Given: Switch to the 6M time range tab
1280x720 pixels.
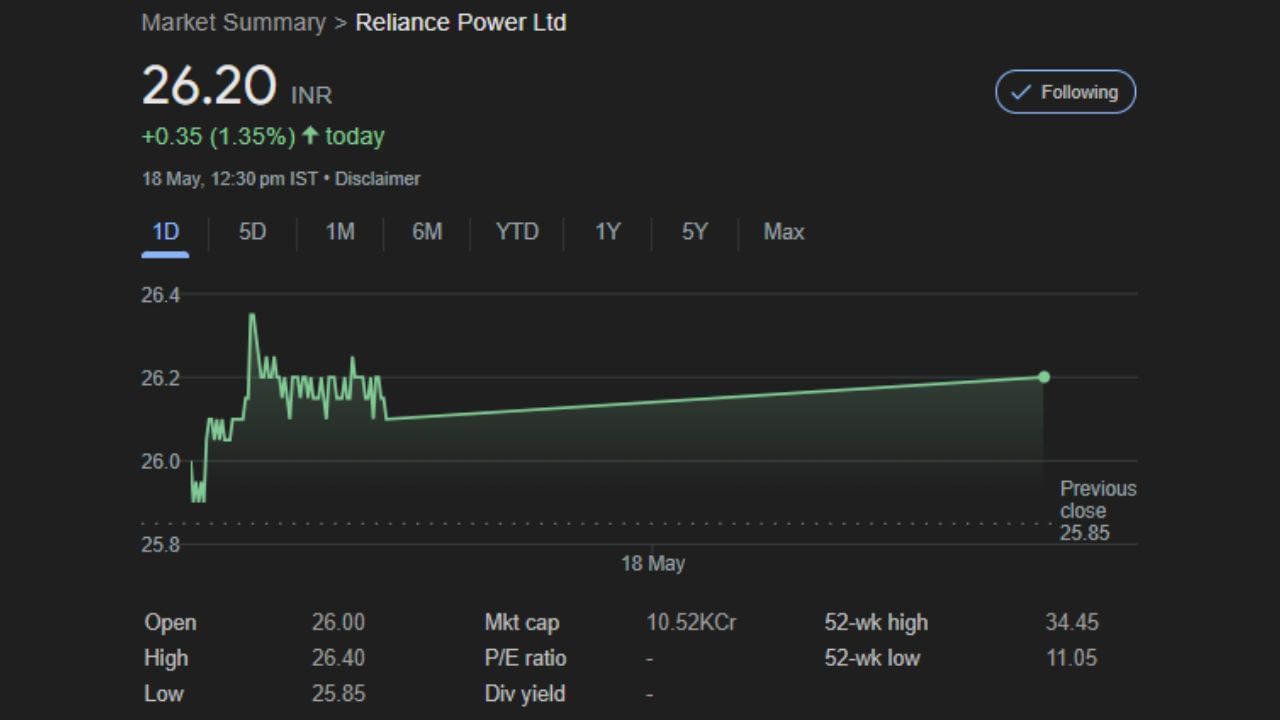Looking at the screenshot, I should [x=427, y=232].
